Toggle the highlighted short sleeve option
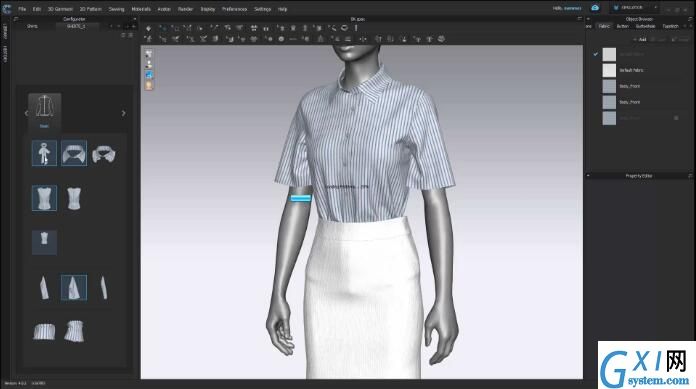Image resolution: width=696 pixels, height=389 pixels. pos(74,287)
